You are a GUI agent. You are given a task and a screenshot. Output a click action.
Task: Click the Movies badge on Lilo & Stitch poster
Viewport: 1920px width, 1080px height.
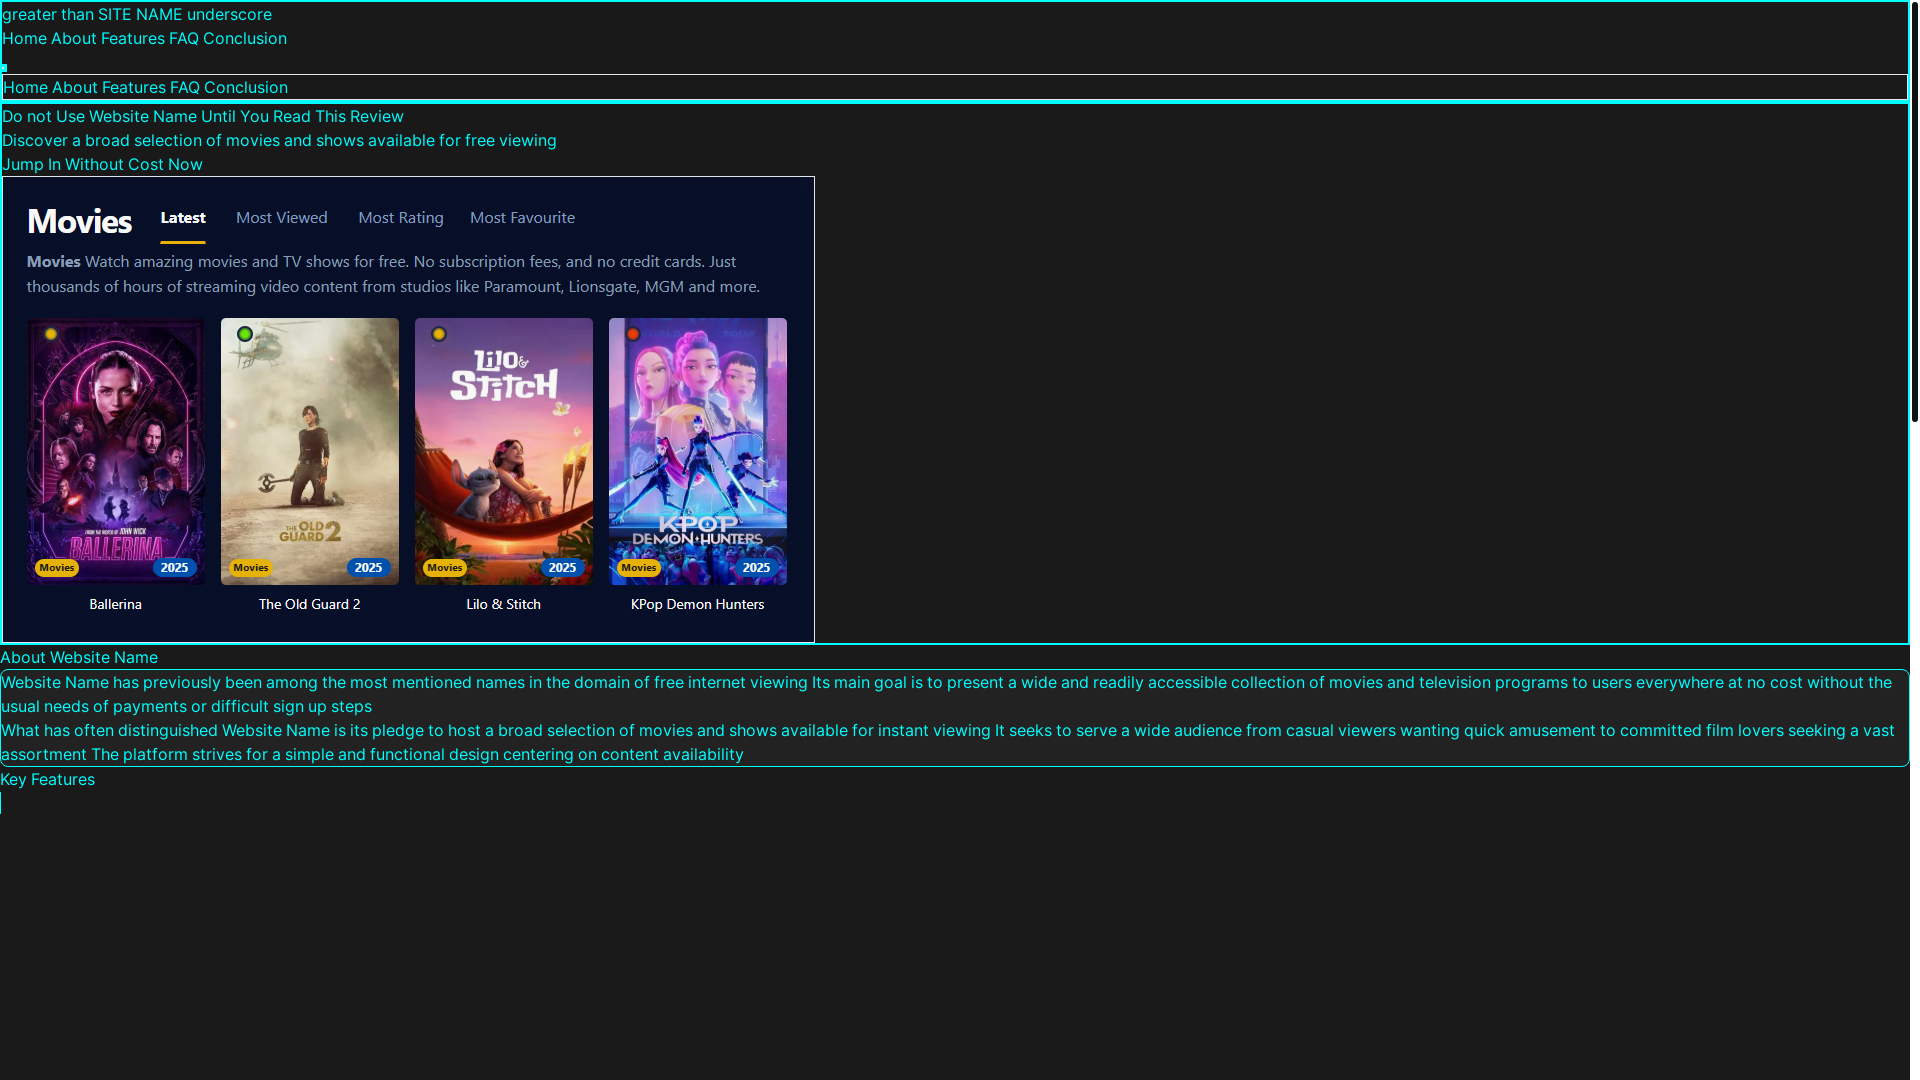point(445,568)
